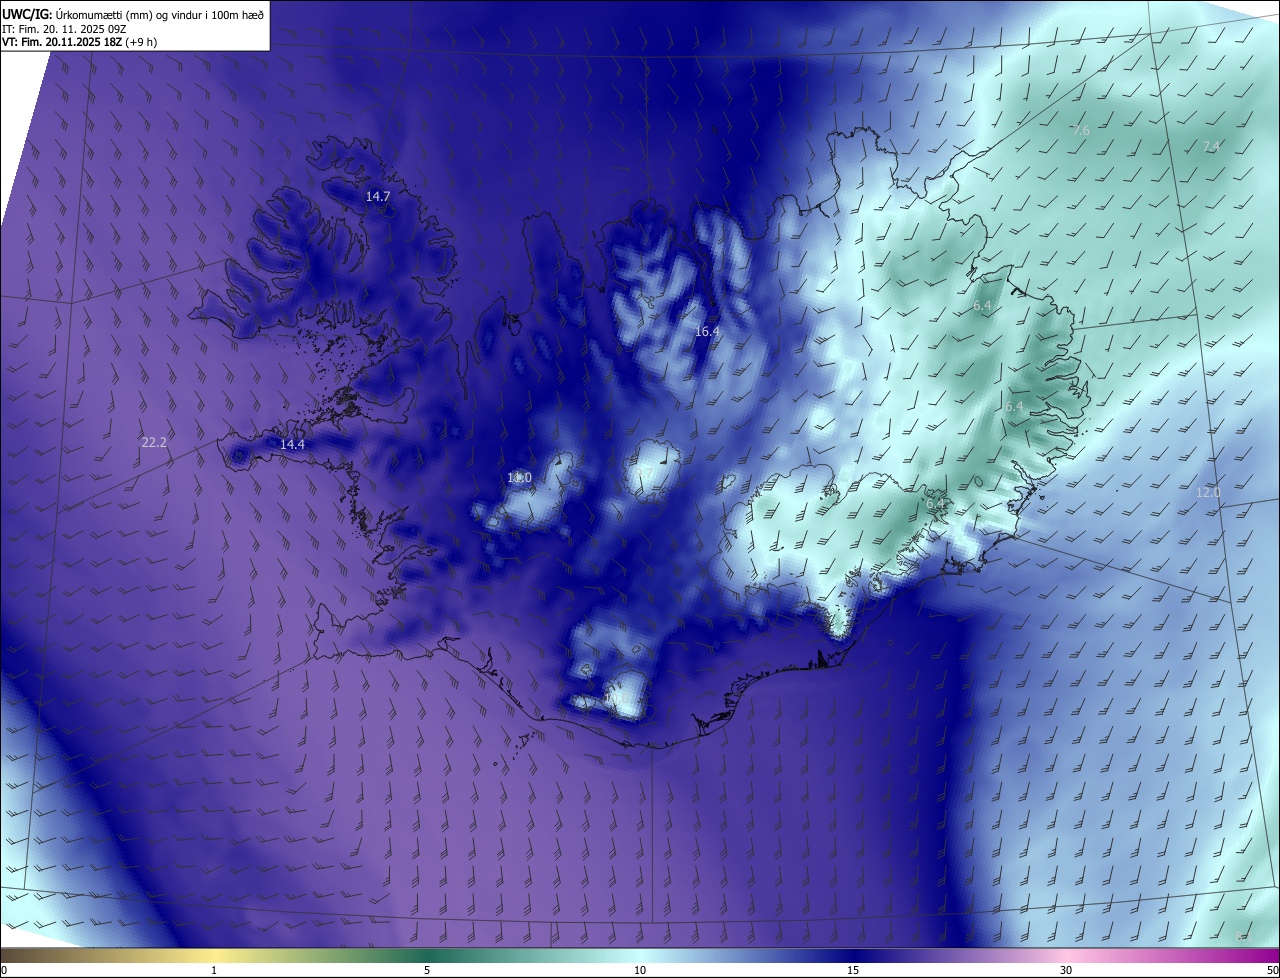Screen dimensions: 1280x978
Task: Click the precipitation colour scale bar
Action: (x=640, y=955)
